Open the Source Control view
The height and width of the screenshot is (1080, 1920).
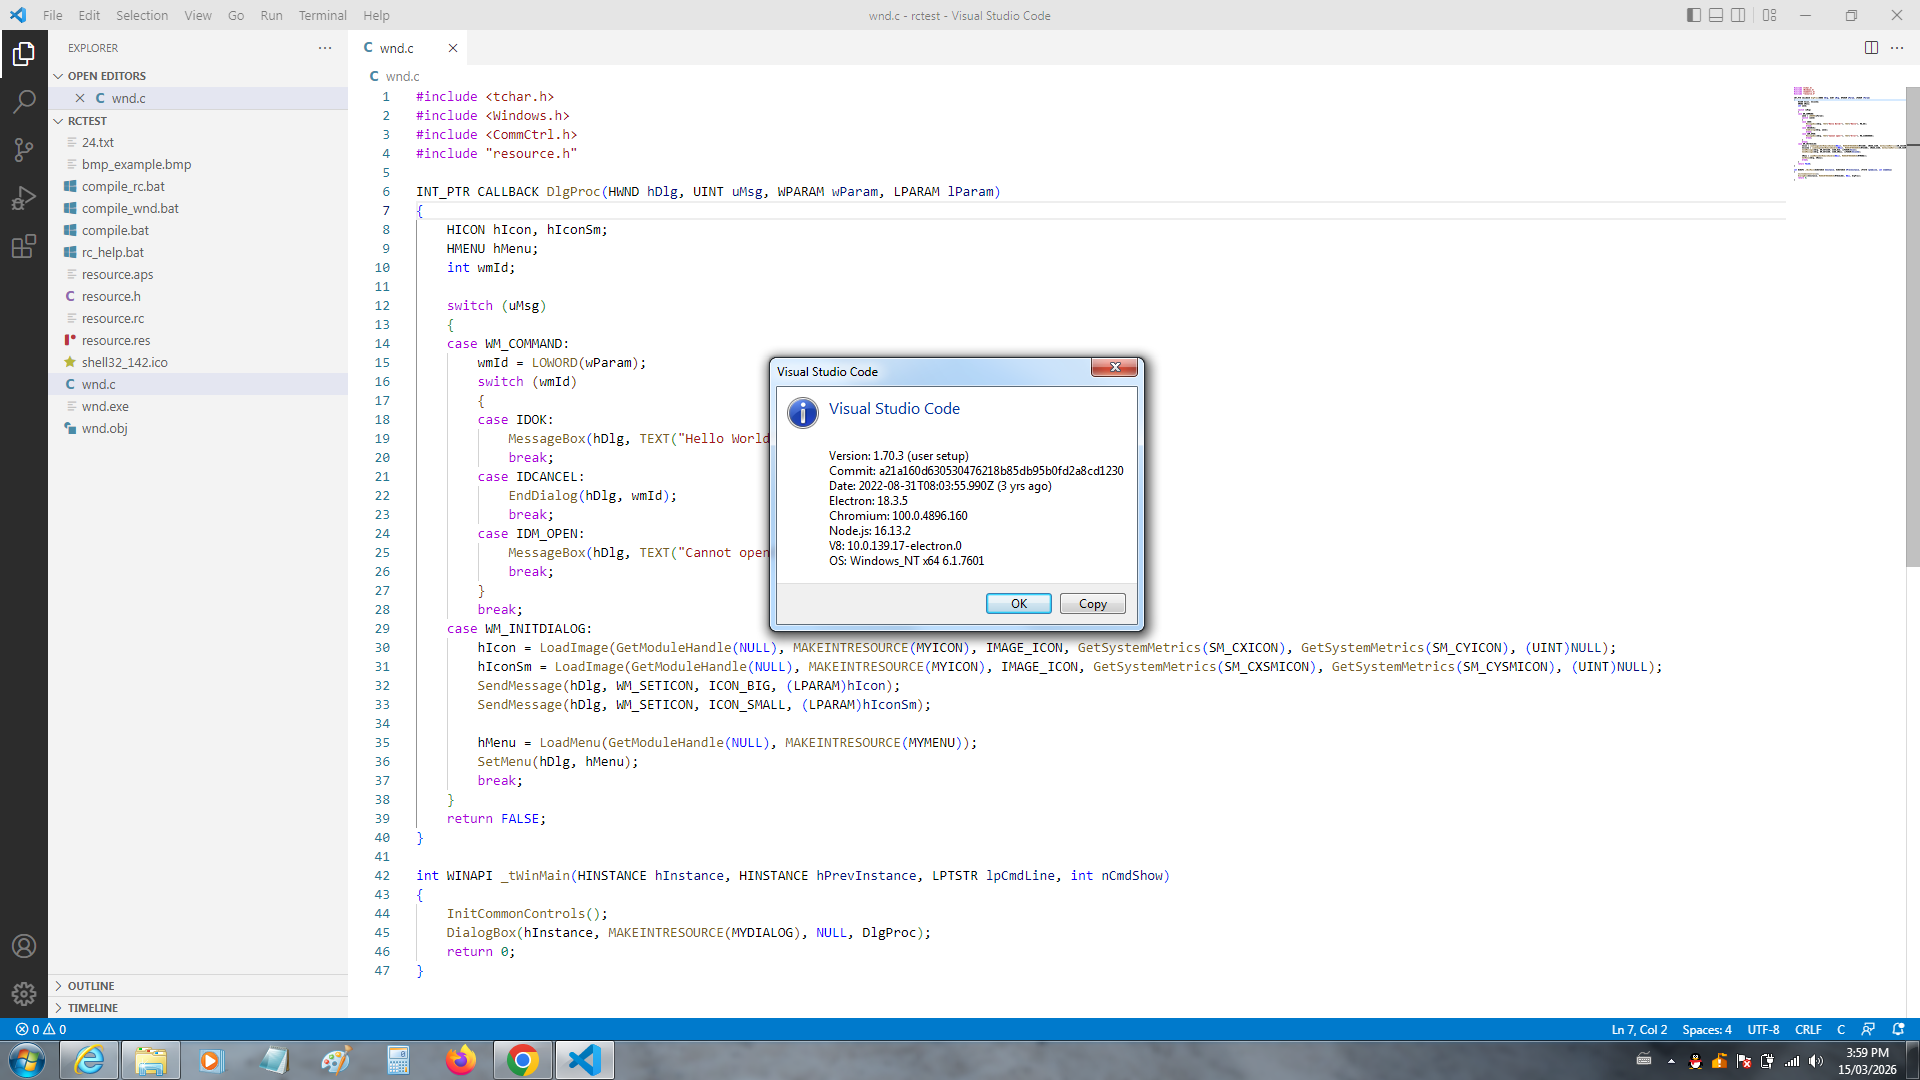(24, 150)
